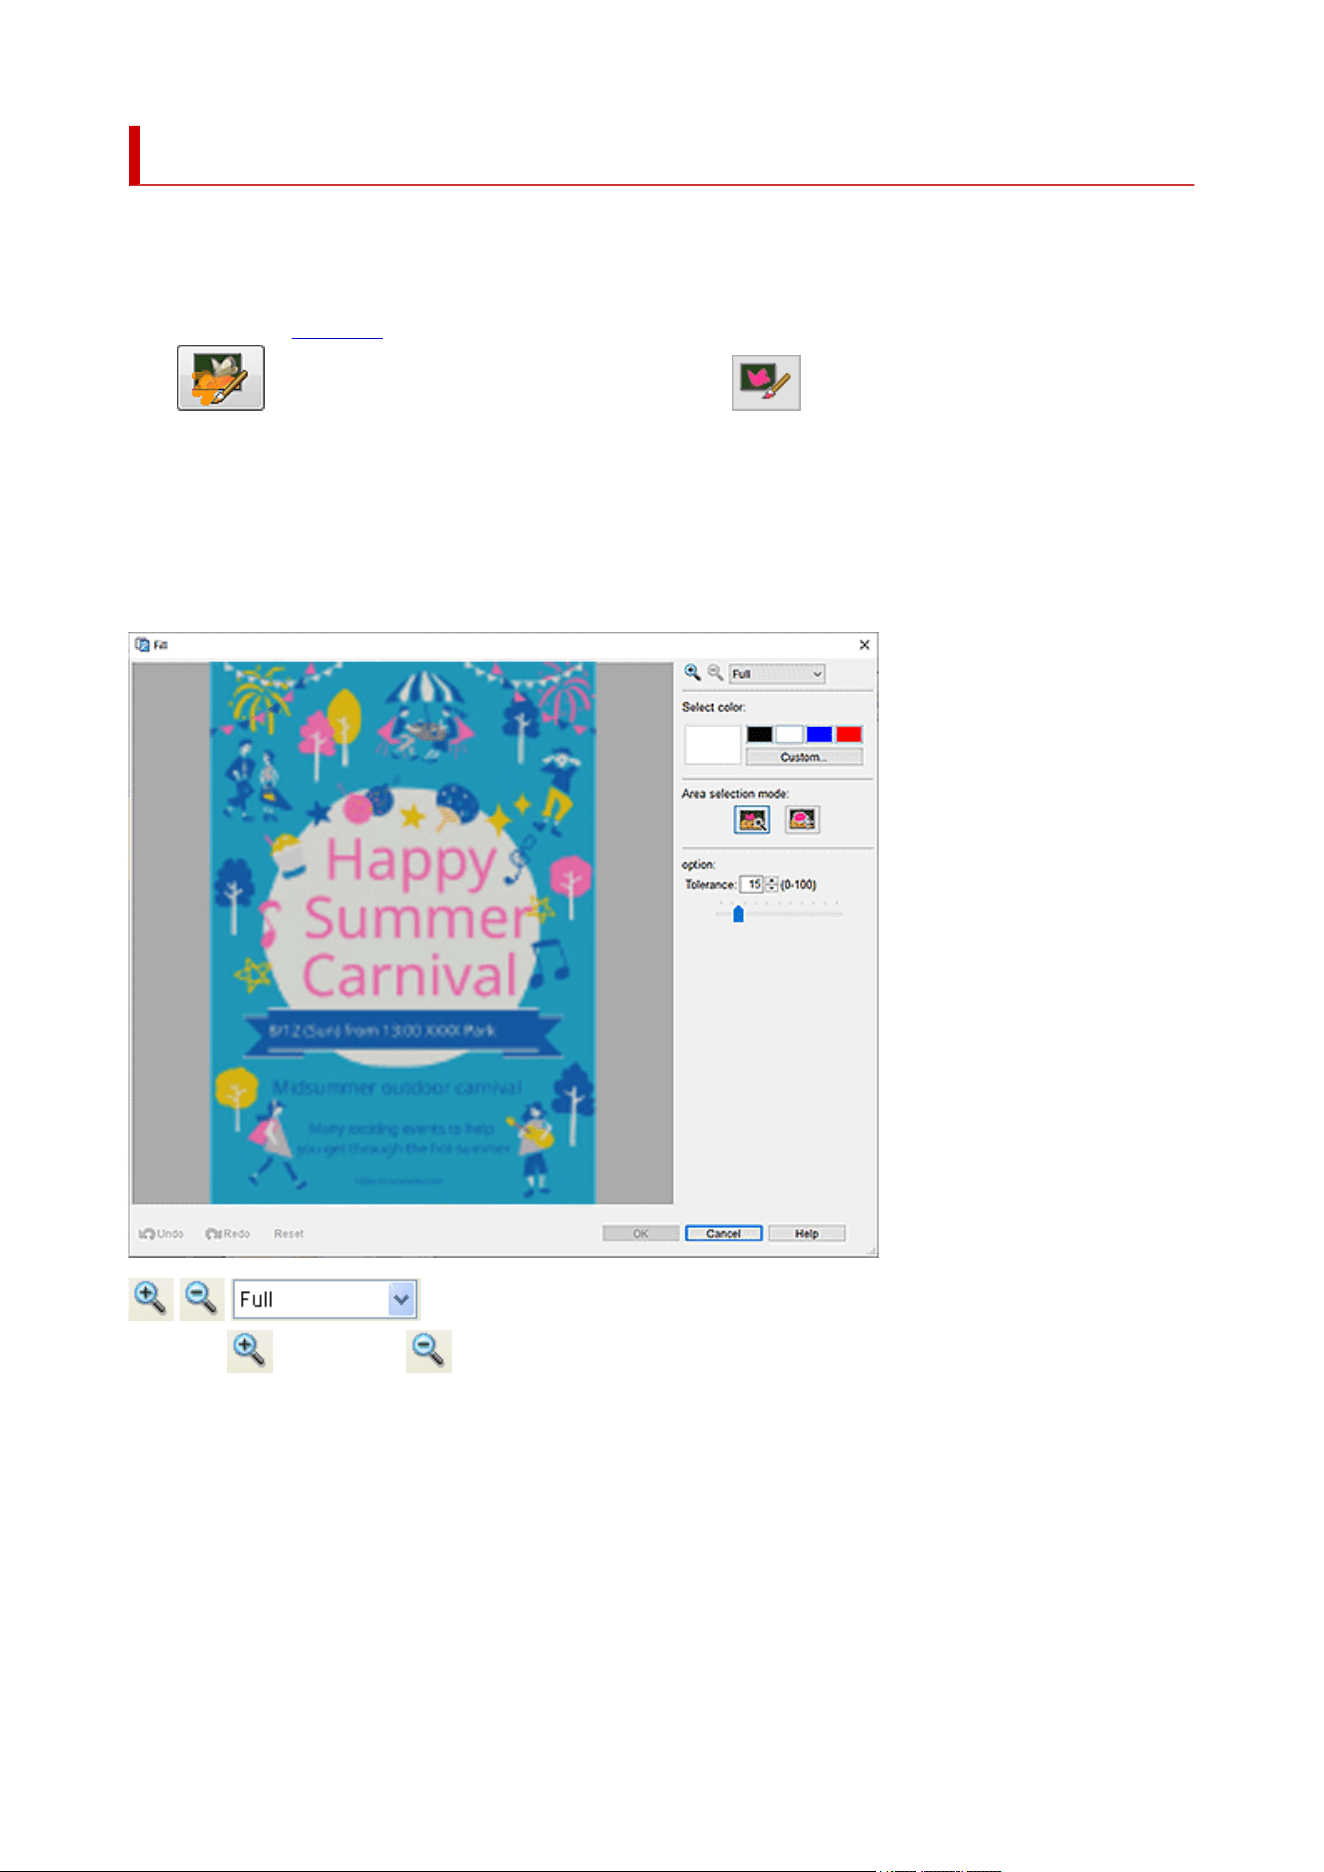Click the Fill dialog title bar icon
Screen dimensions: 1324x1872
point(142,645)
